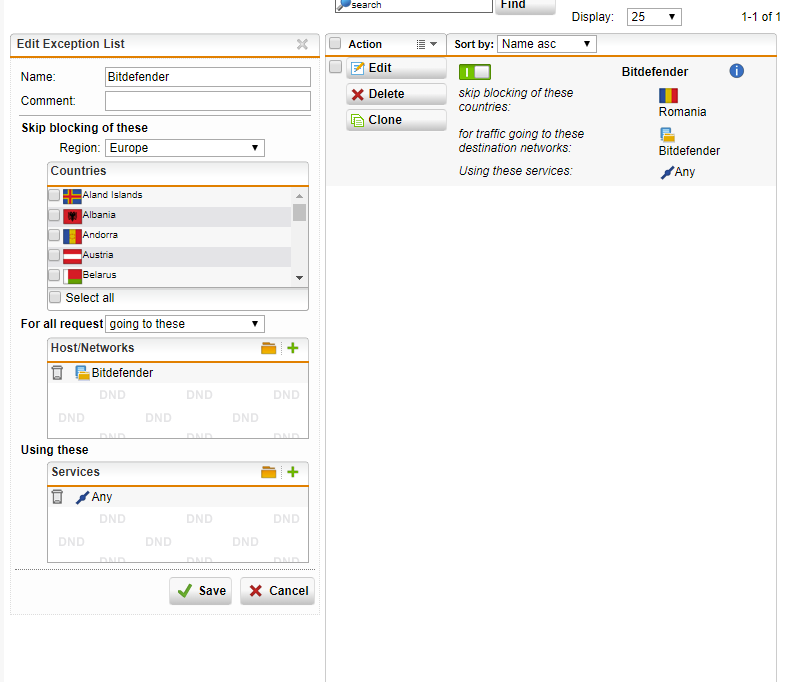Viewport: 792px width, 682px height.
Task: Click the countries list scrollbar thumb
Action: pos(300,213)
